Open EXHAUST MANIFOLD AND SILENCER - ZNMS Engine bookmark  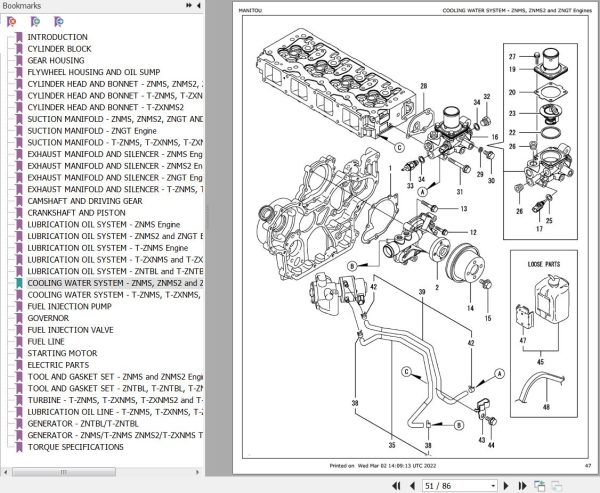pos(115,154)
